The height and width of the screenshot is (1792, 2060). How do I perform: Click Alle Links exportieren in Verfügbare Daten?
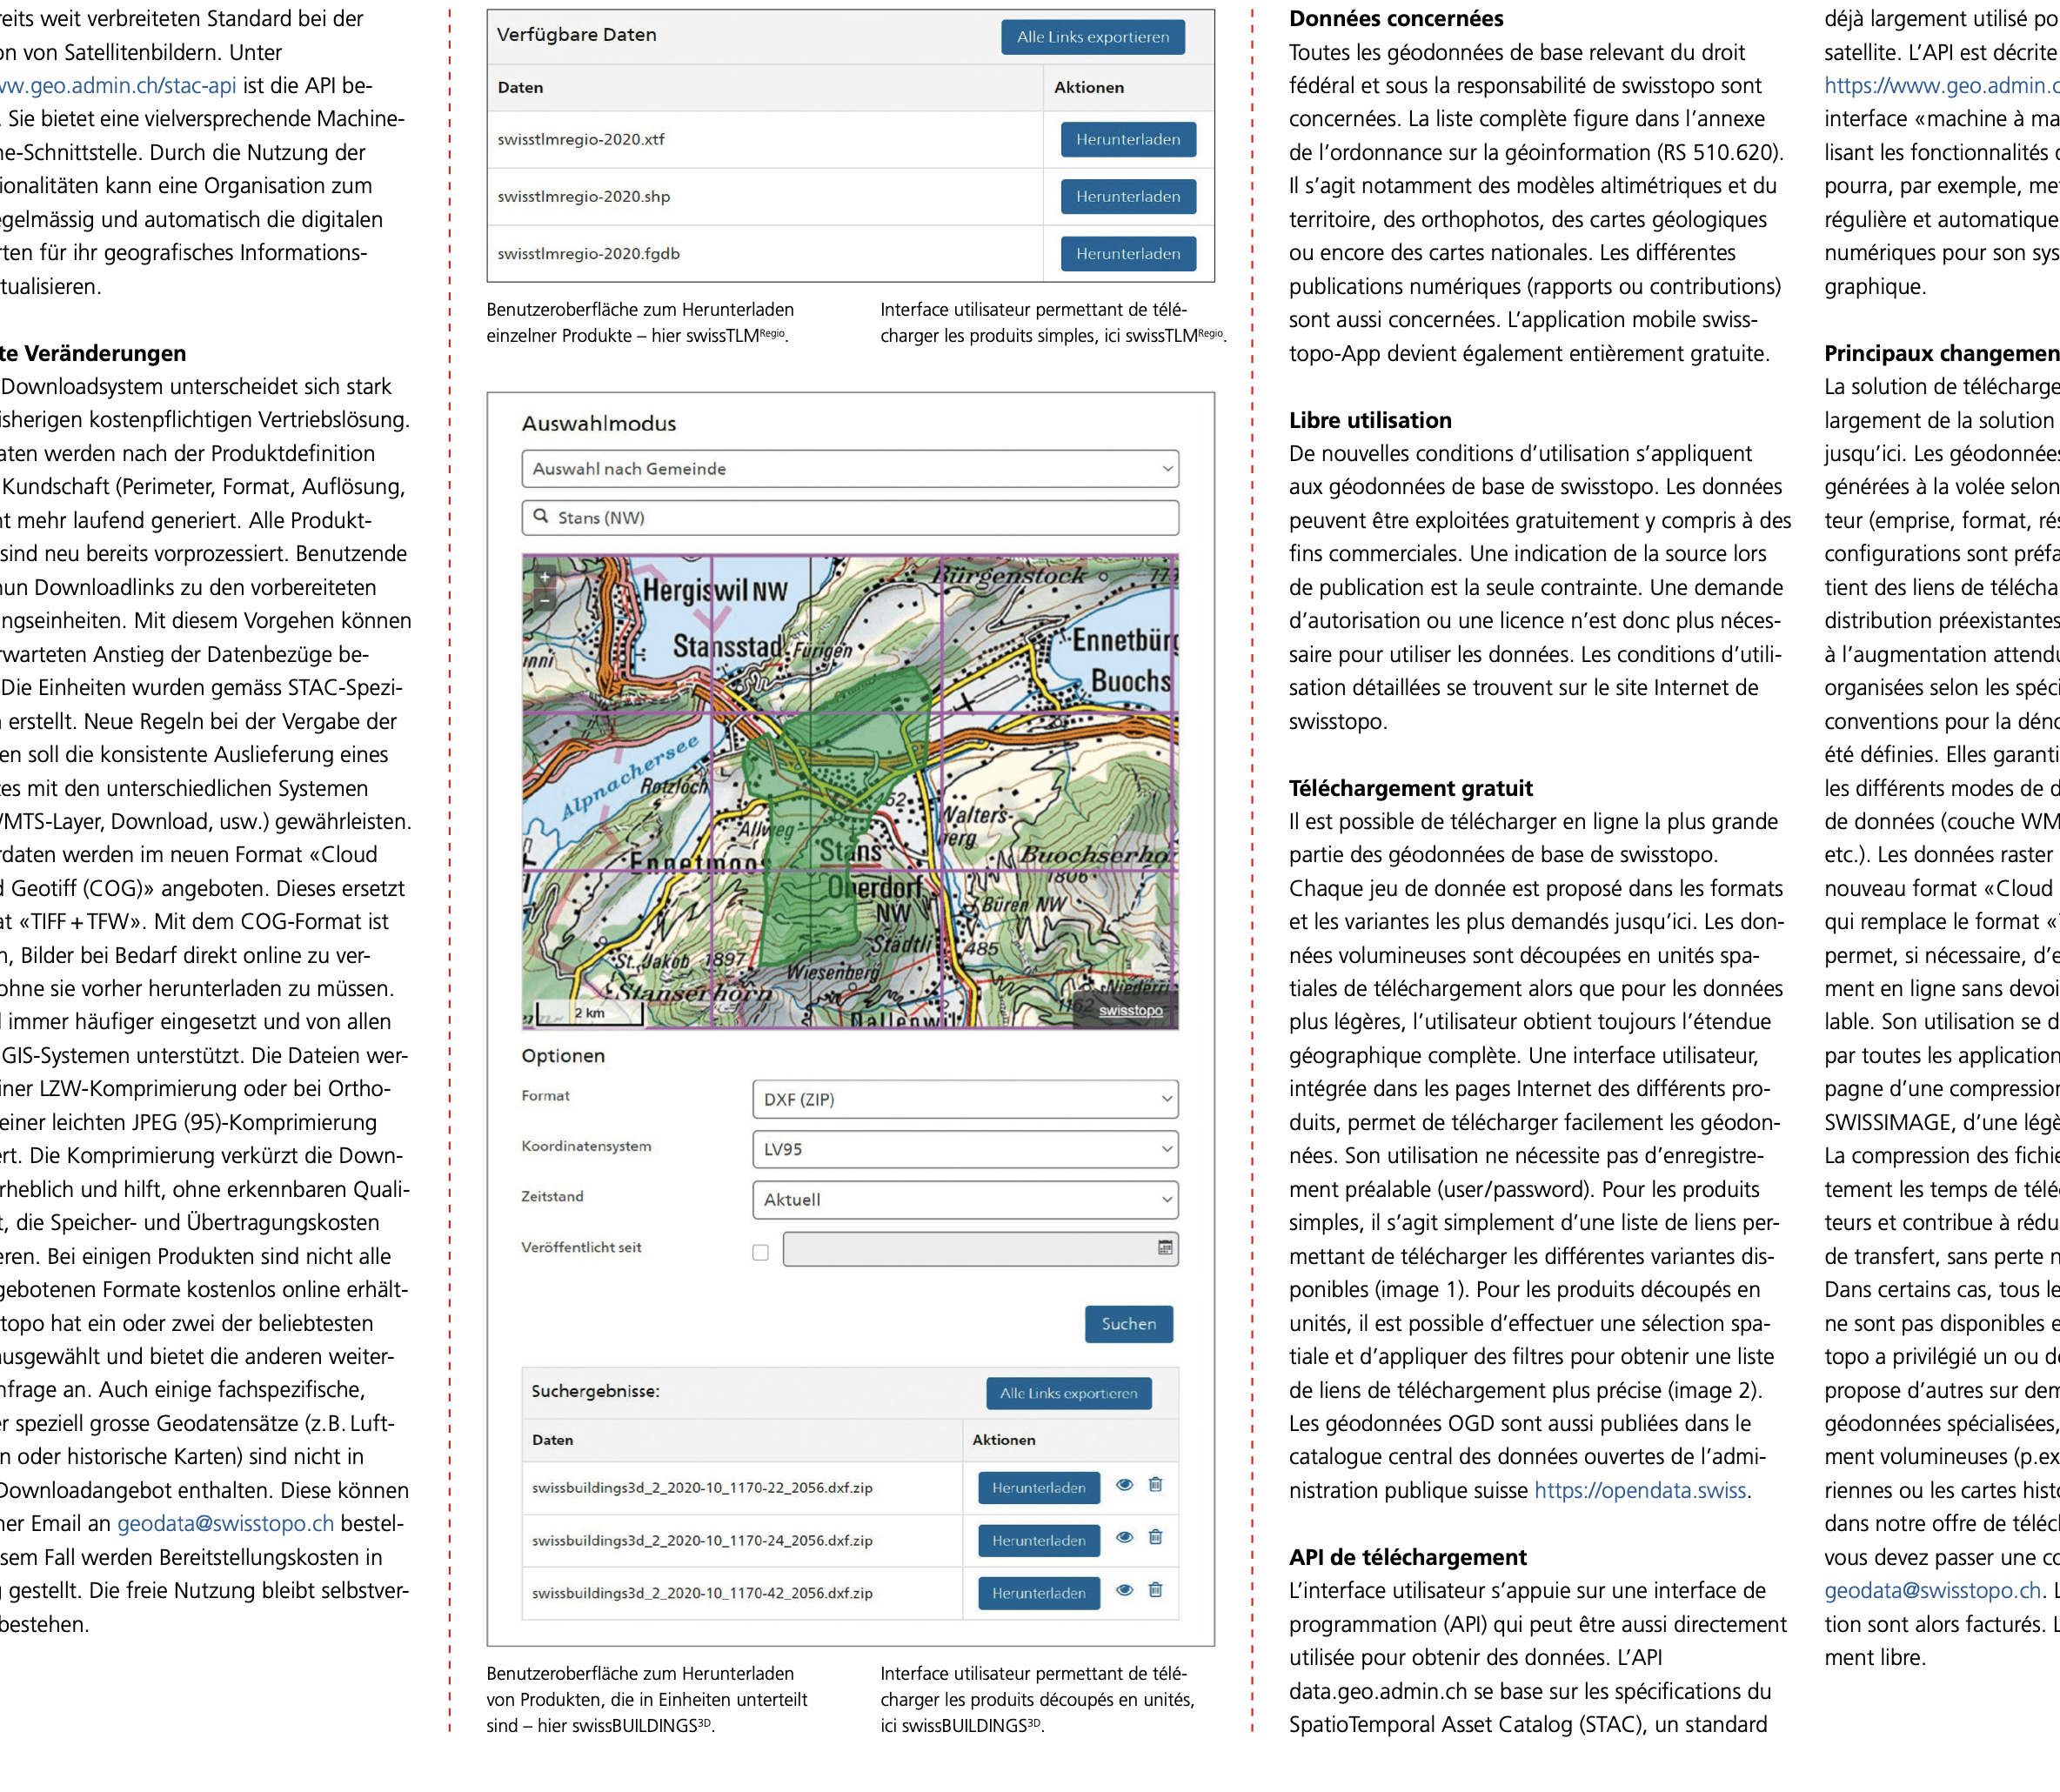pos(1093,37)
